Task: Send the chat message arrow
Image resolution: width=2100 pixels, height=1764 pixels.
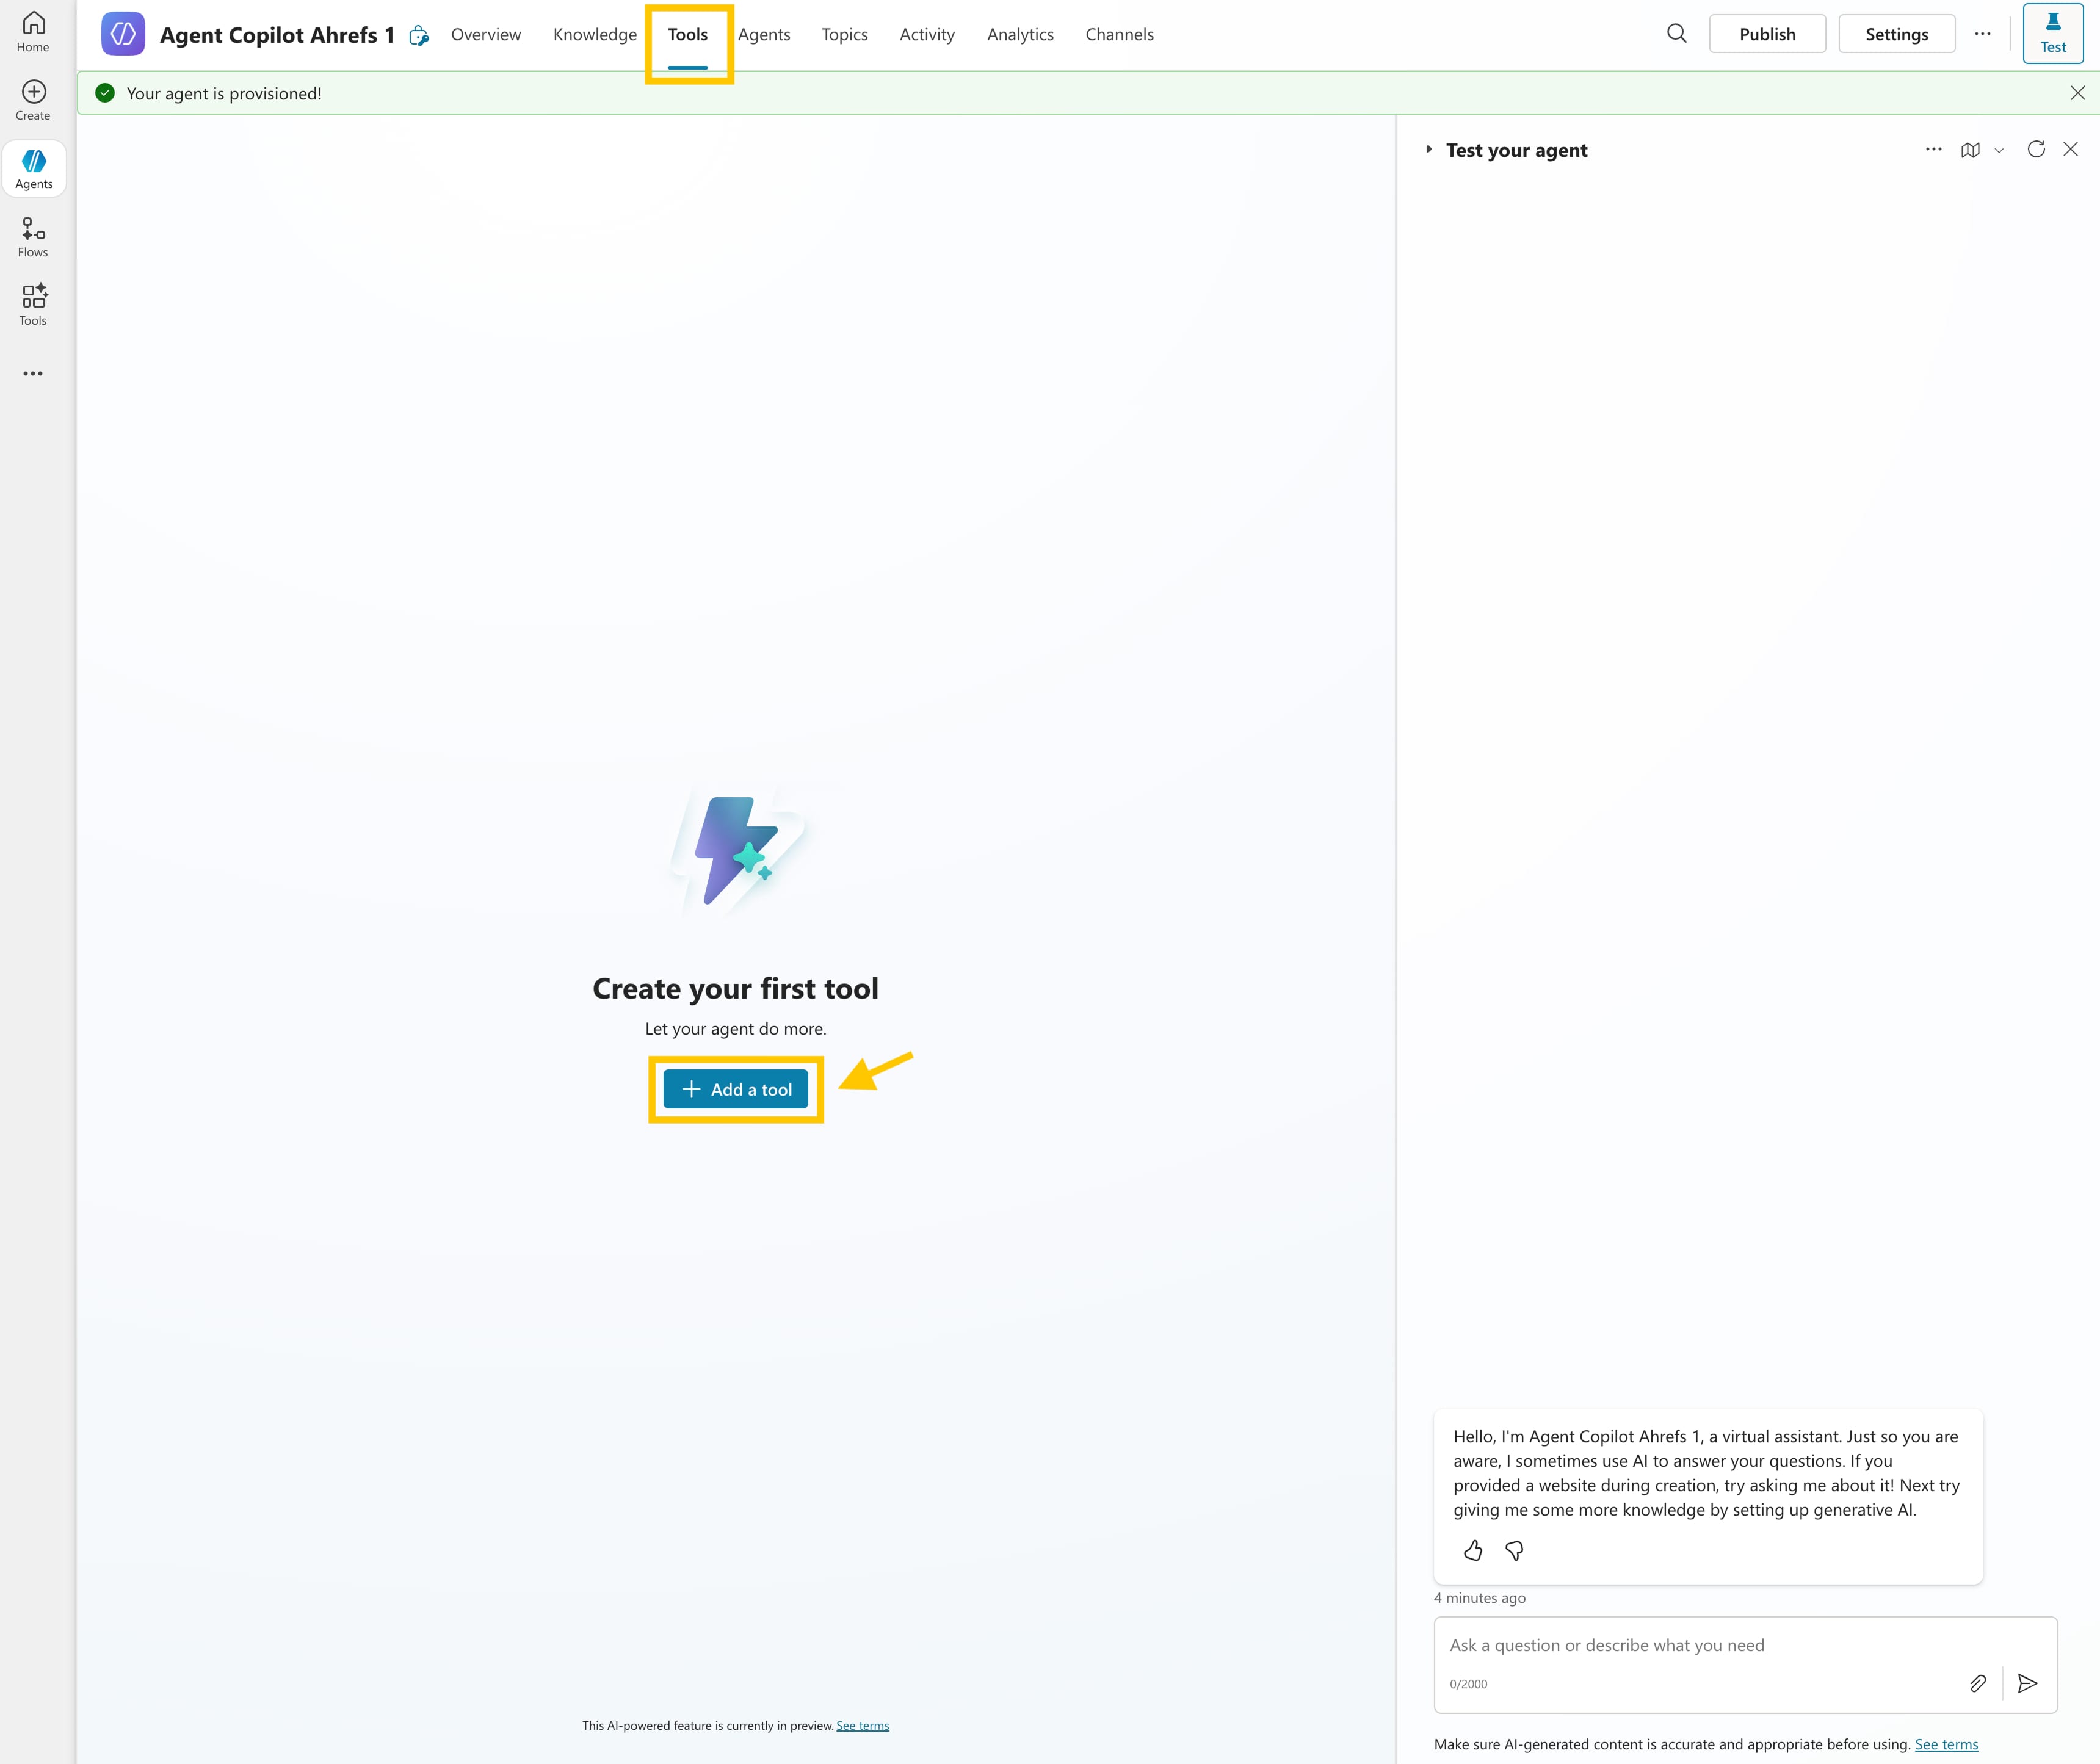Action: (x=2027, y=1684)
